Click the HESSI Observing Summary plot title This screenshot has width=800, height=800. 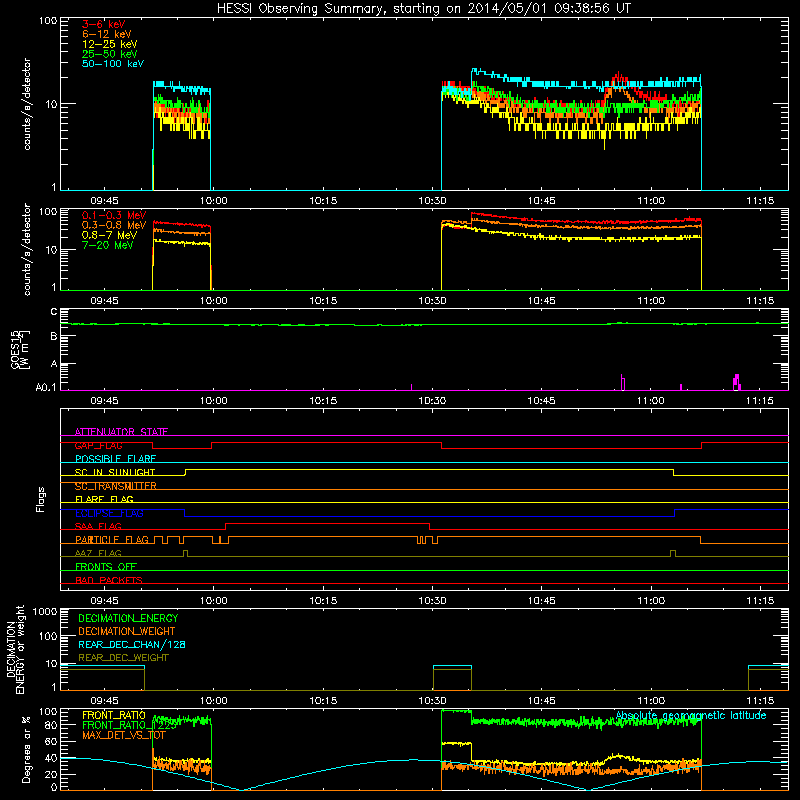tap(424, 9)
